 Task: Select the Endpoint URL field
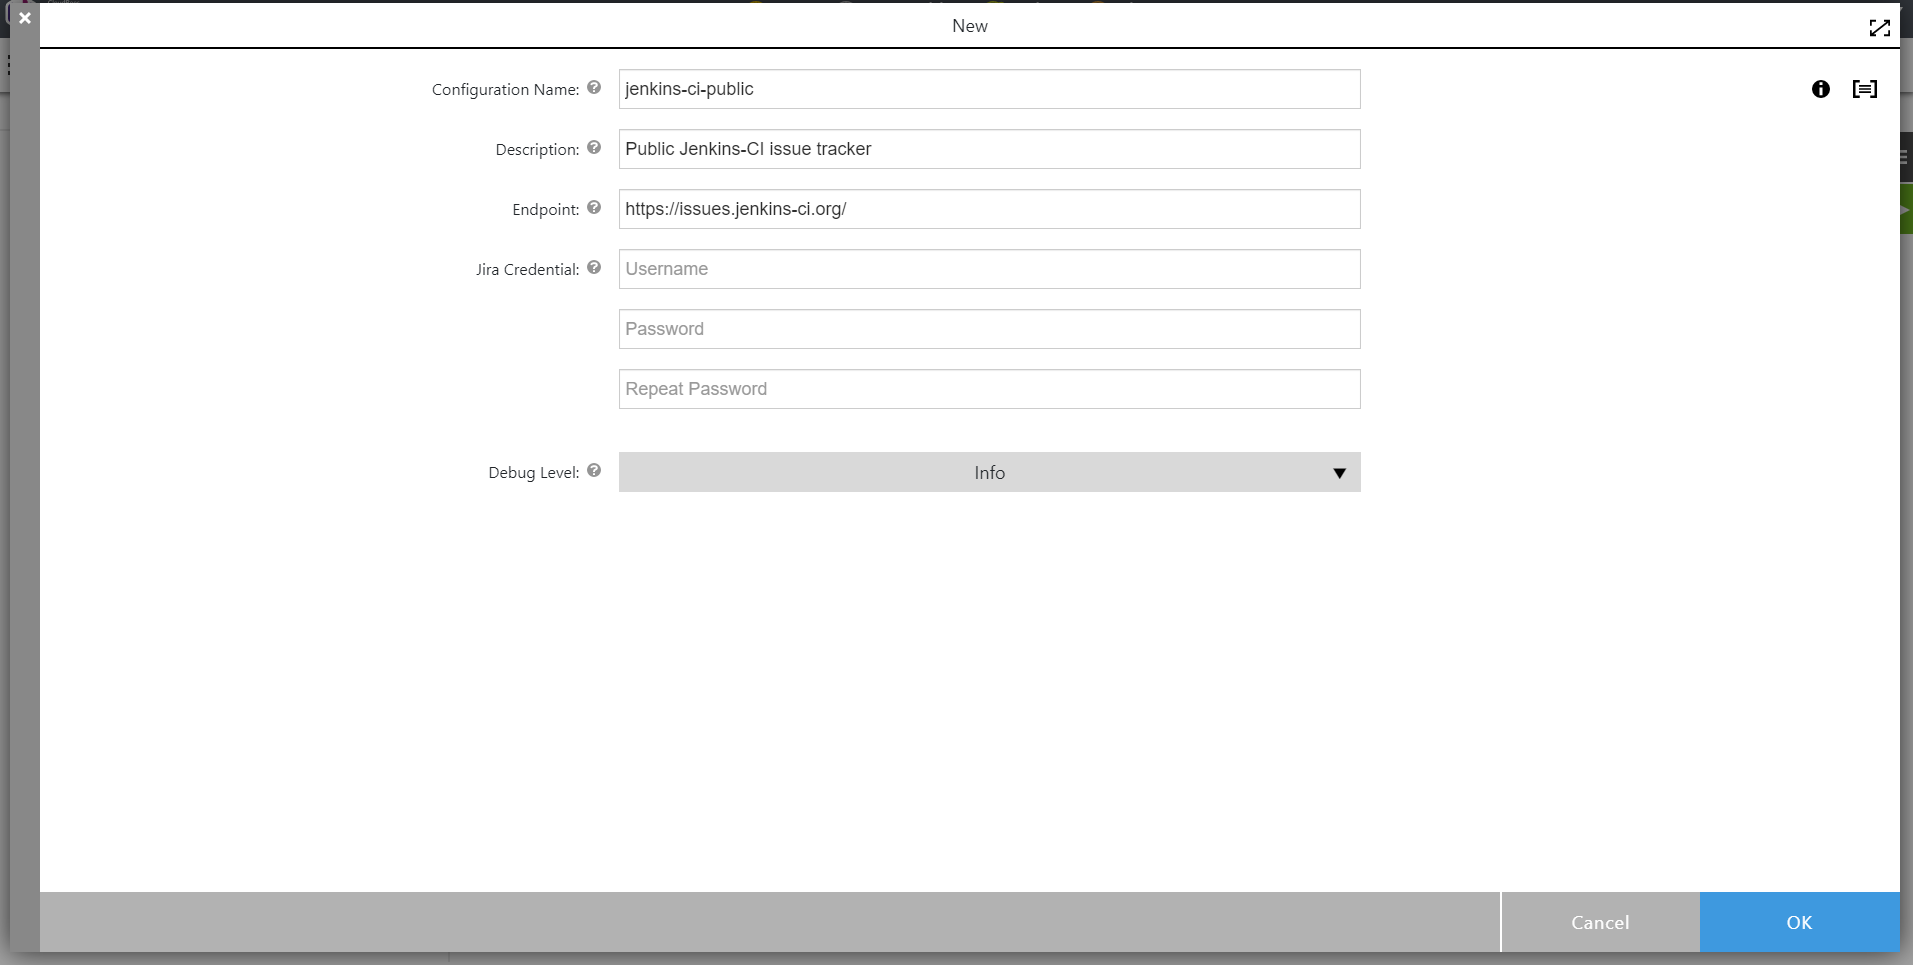[x=989, y=209]
